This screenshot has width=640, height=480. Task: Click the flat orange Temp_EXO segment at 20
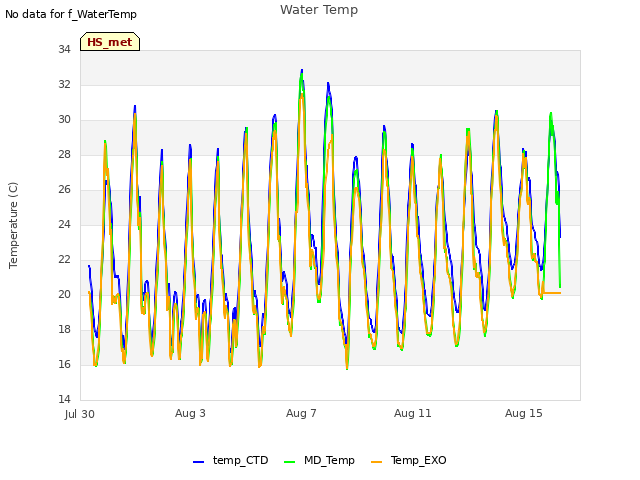[552, 293]
